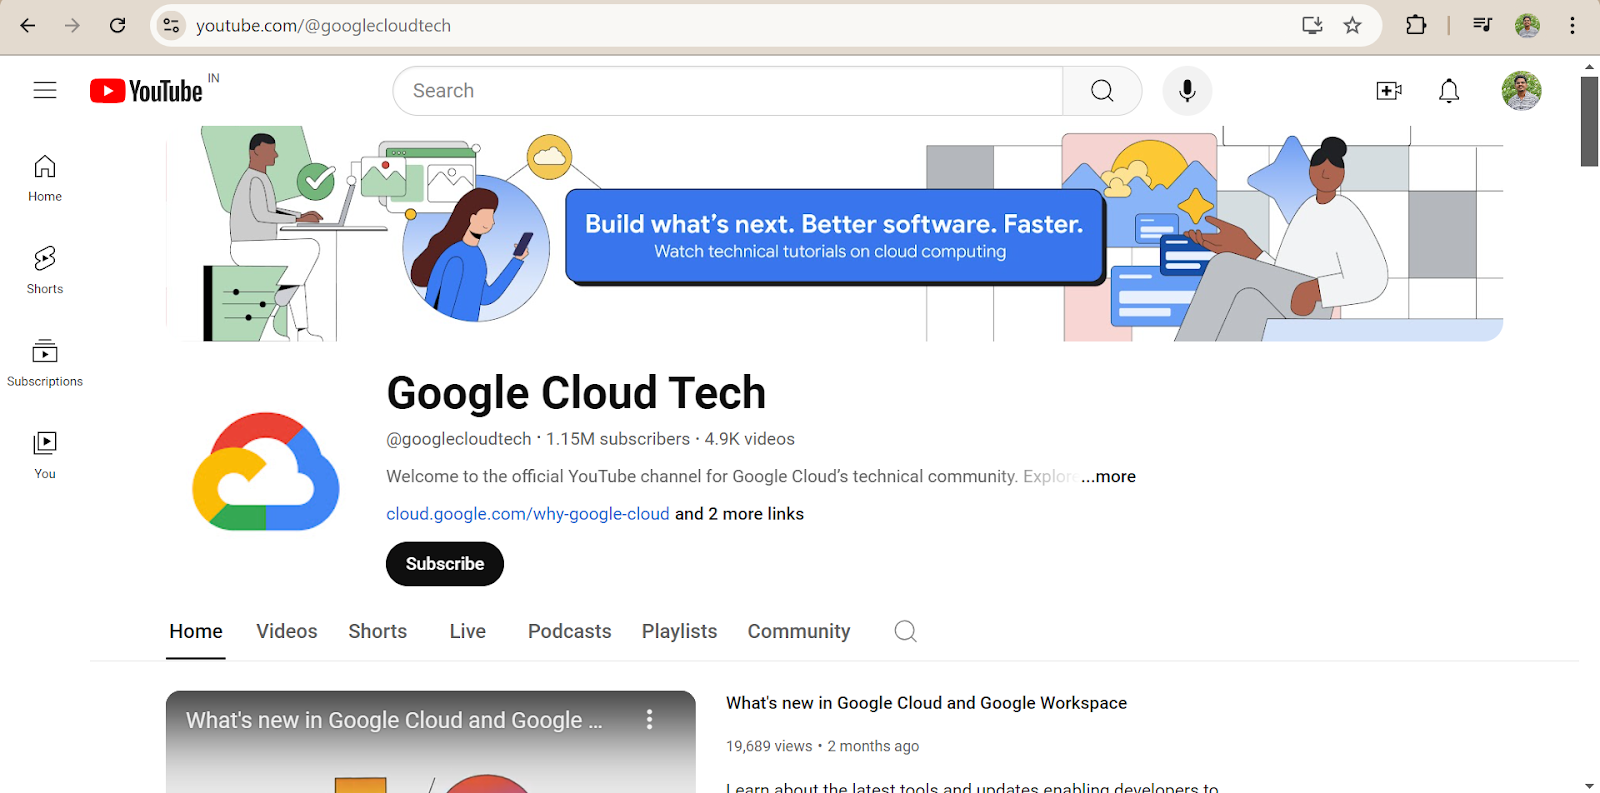
Task: Open the media control icon in Chrome toolbar
Action: tap(1482, 25)
